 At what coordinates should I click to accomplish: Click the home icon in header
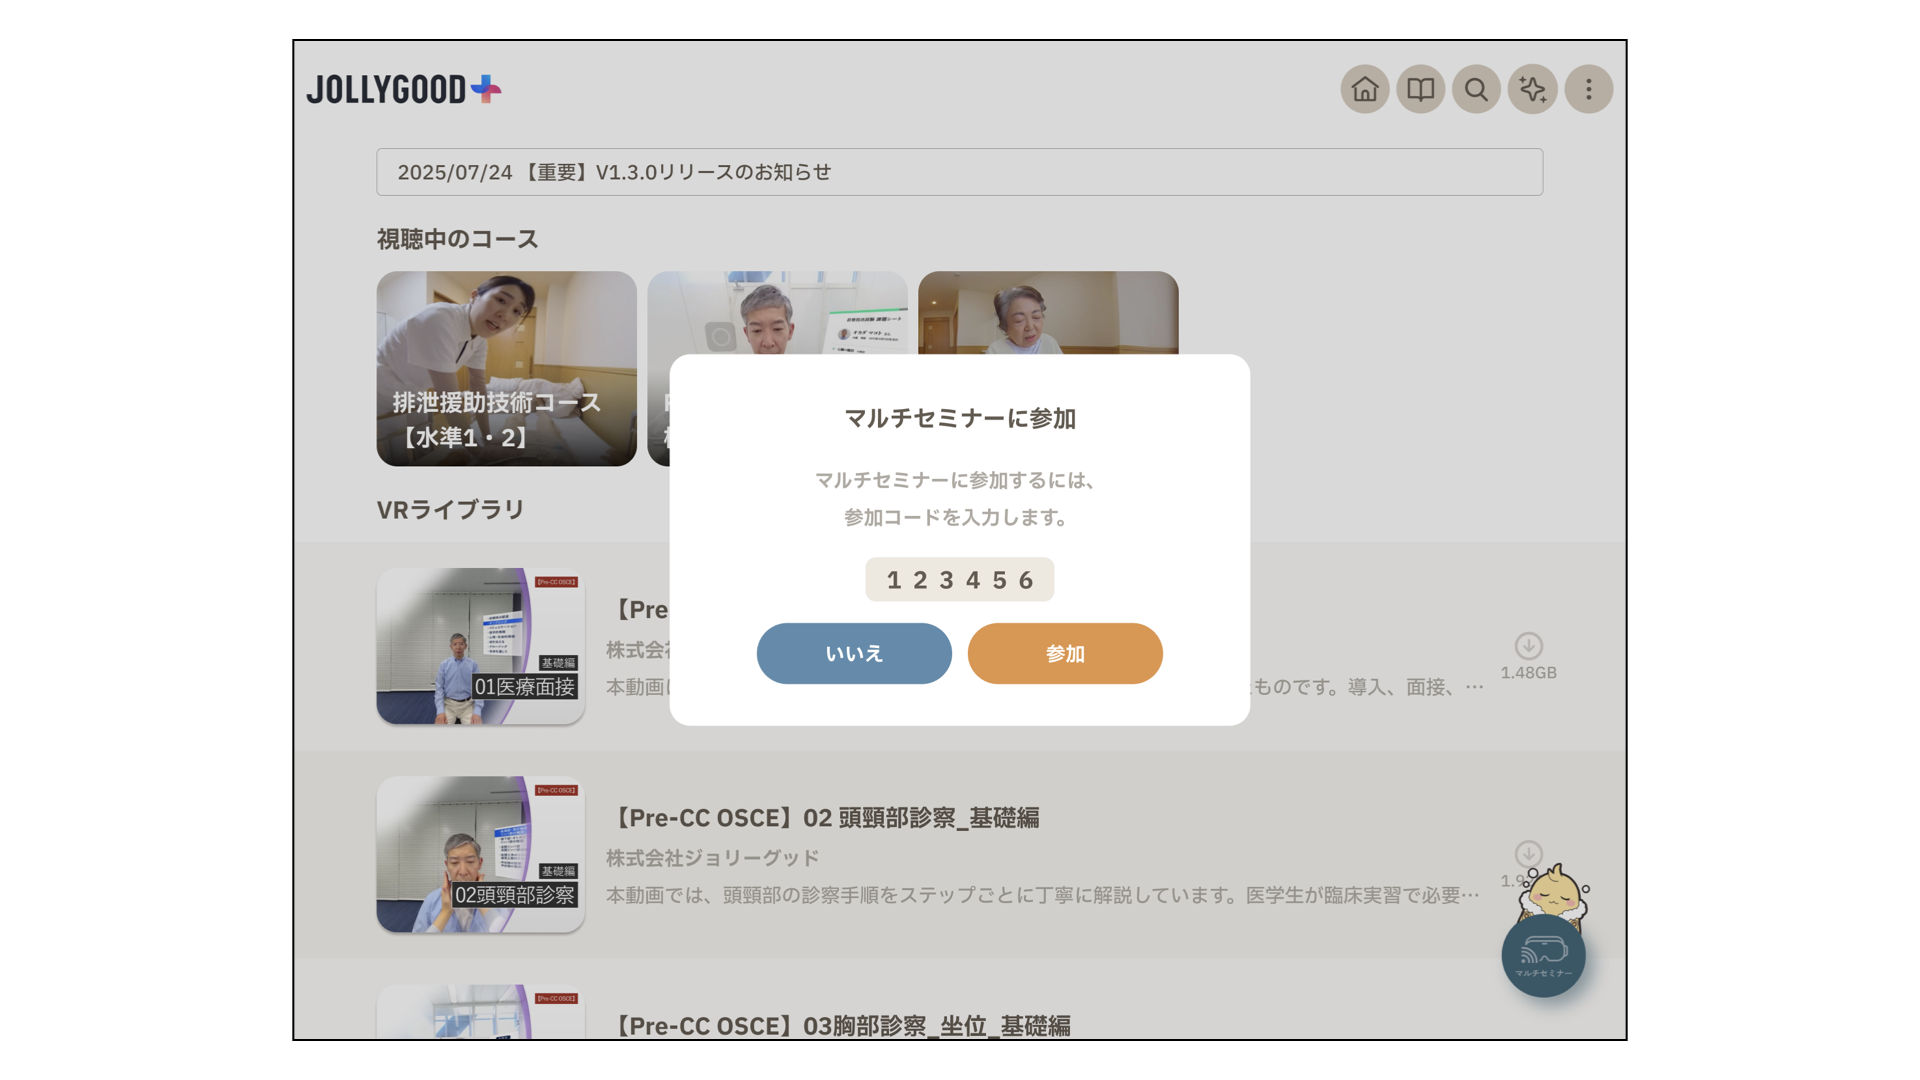click(x=1364, y=90)
